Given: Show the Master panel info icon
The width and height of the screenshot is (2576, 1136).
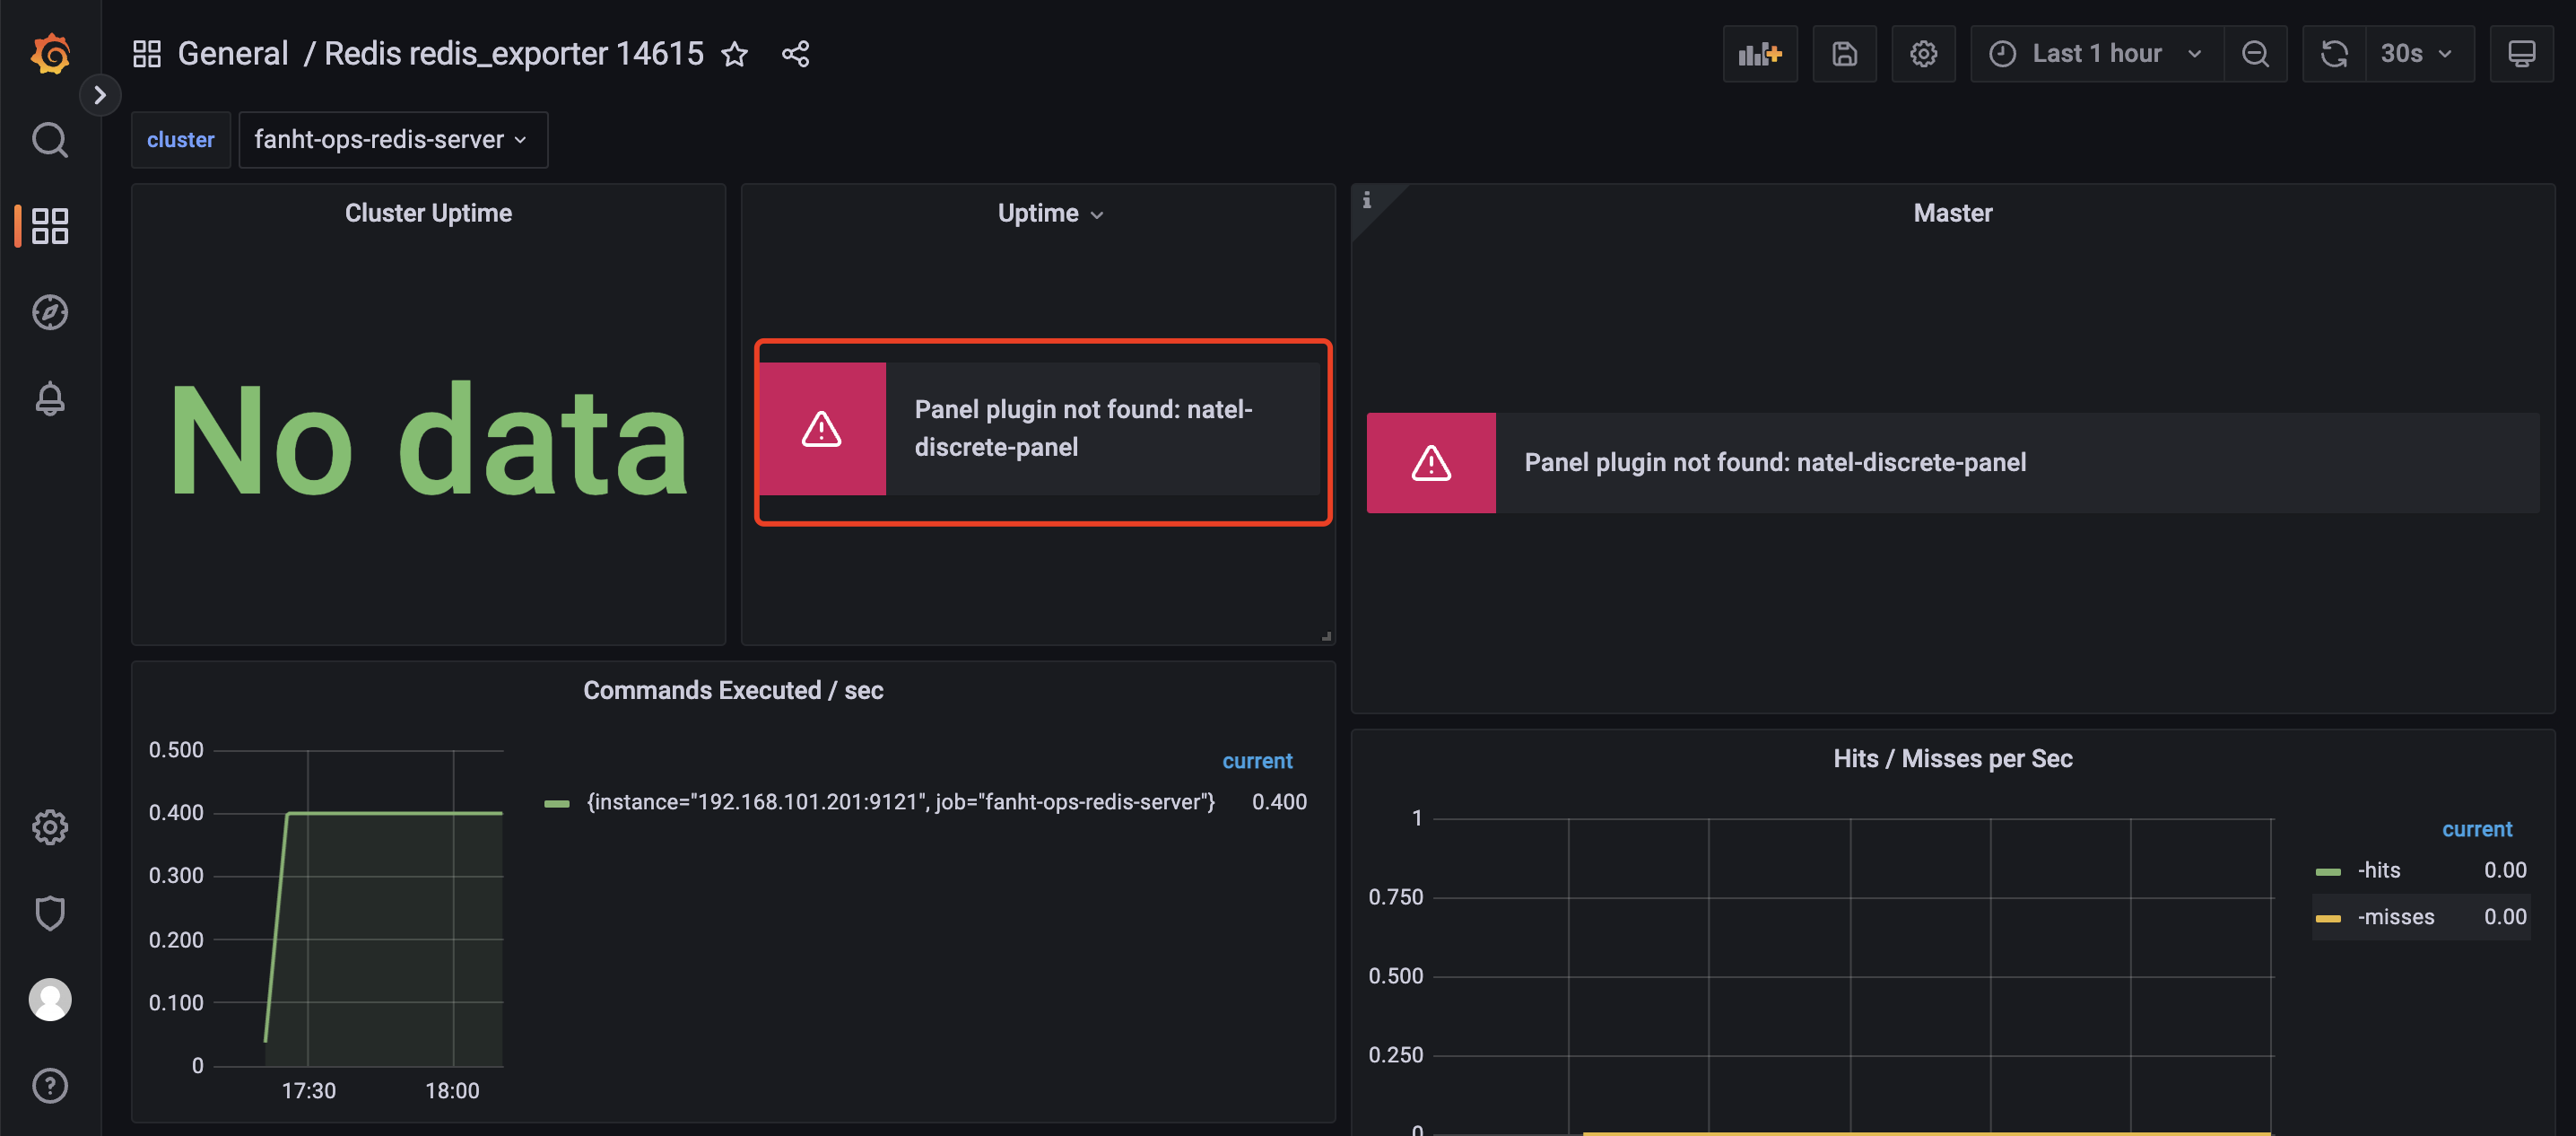Looking at the screenshot, I should [1366, 200].
